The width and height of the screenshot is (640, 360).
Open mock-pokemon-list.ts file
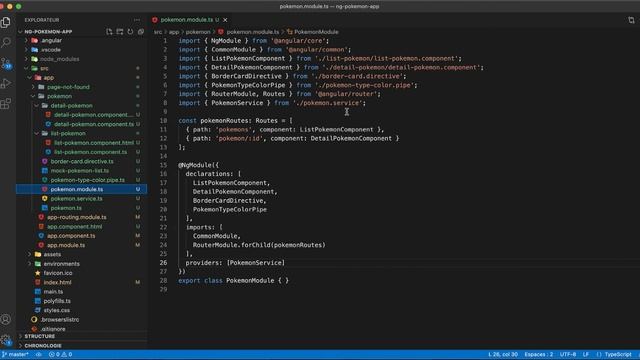(x=80, y=171)
